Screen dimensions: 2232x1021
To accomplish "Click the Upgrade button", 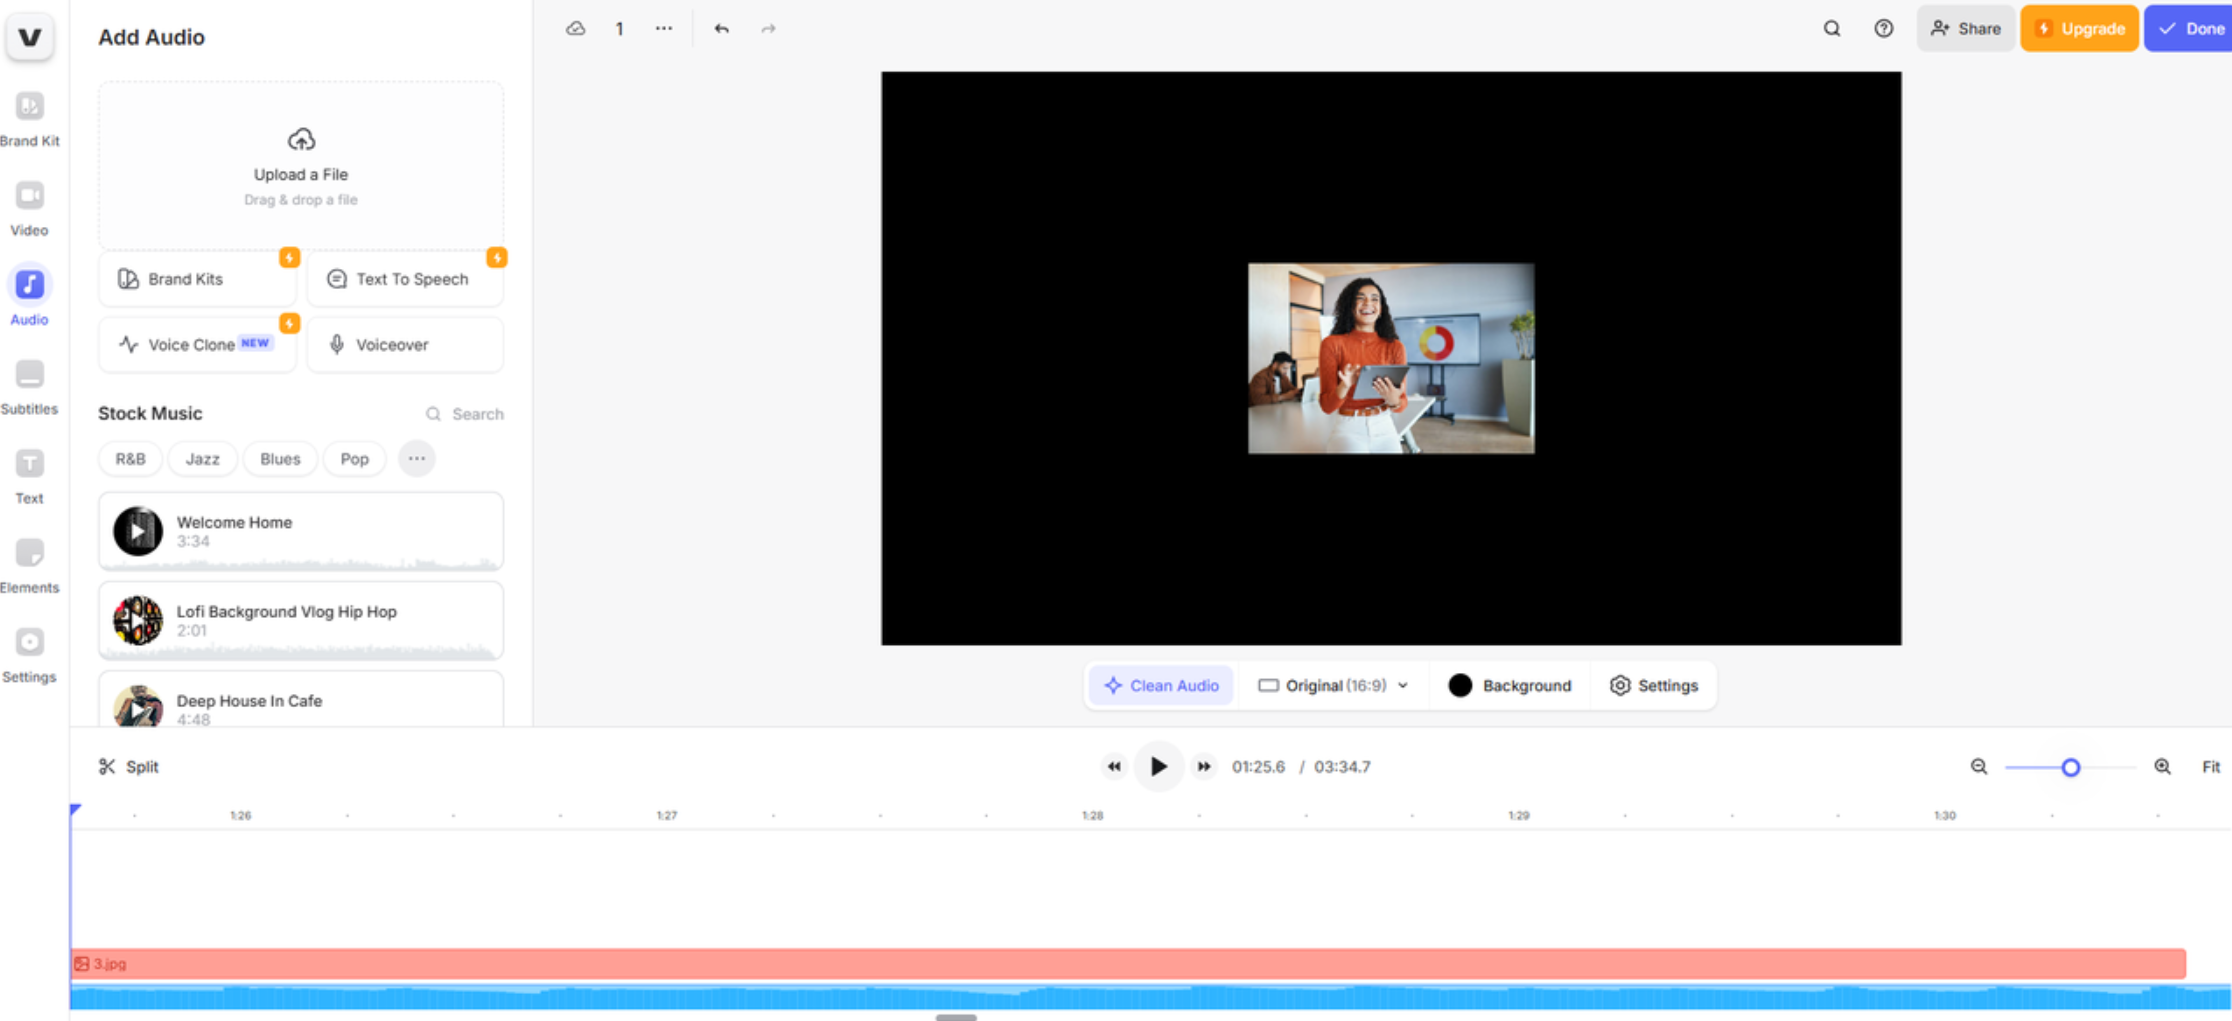I will tap(2079, 28).
